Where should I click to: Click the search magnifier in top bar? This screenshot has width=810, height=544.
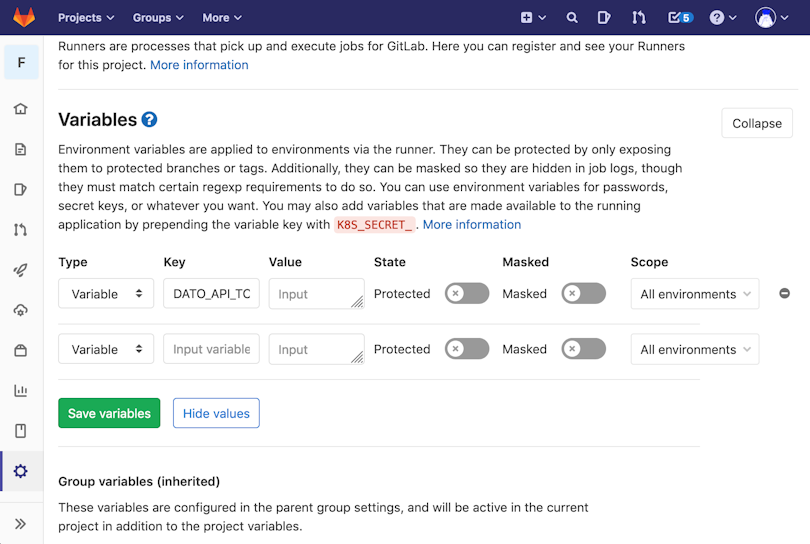tap(571, 18)
